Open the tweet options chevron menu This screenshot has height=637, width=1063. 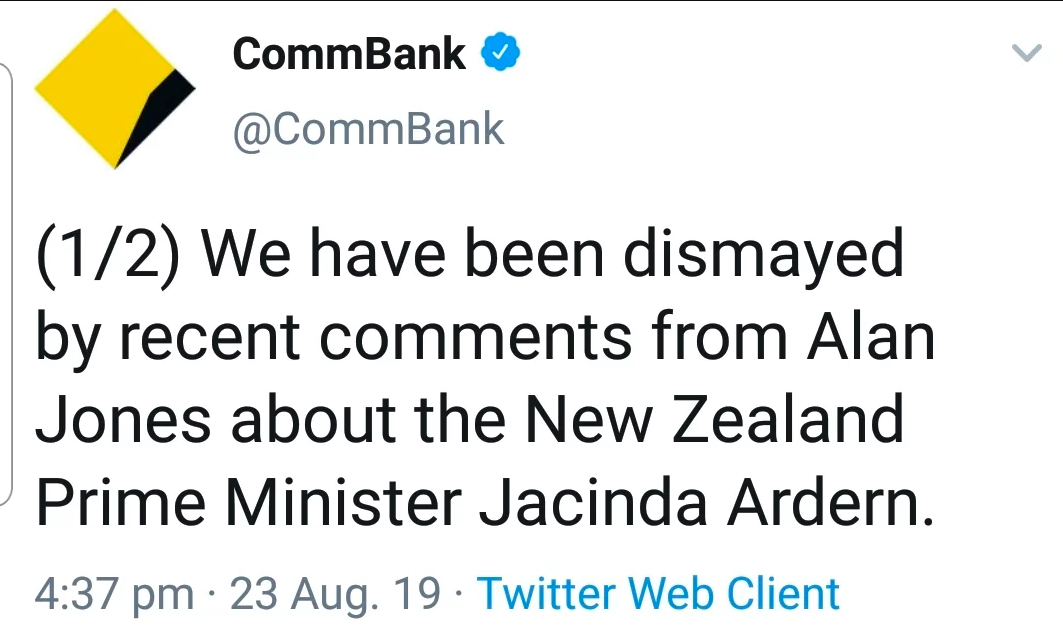[x=1028, y=54]
